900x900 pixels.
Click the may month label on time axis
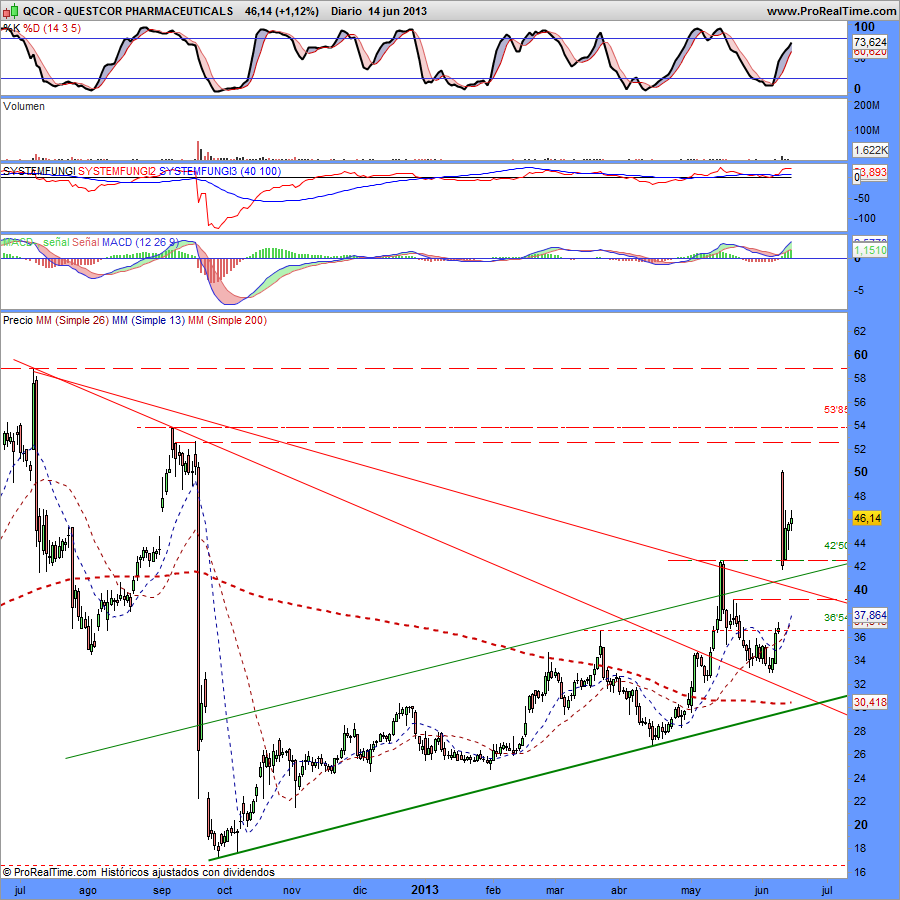691,890
